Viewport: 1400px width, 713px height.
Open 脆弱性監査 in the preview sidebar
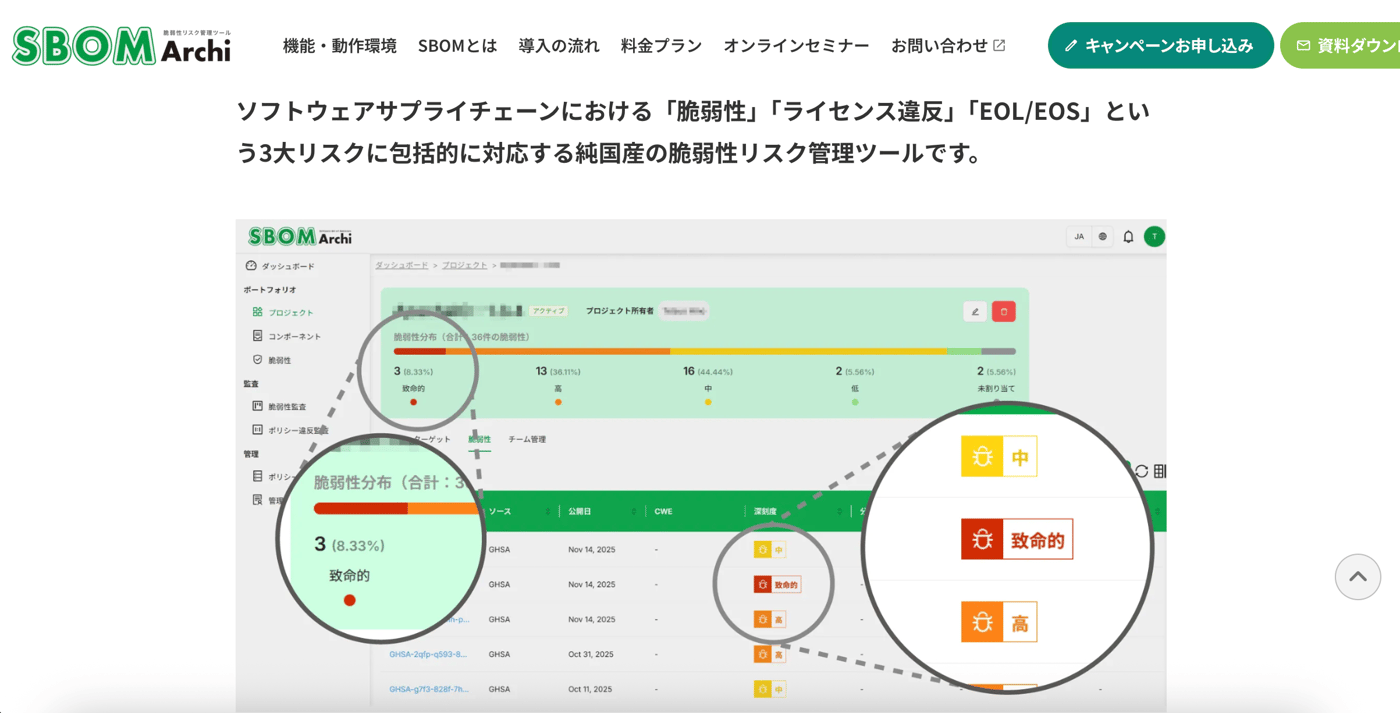[280, 406]
